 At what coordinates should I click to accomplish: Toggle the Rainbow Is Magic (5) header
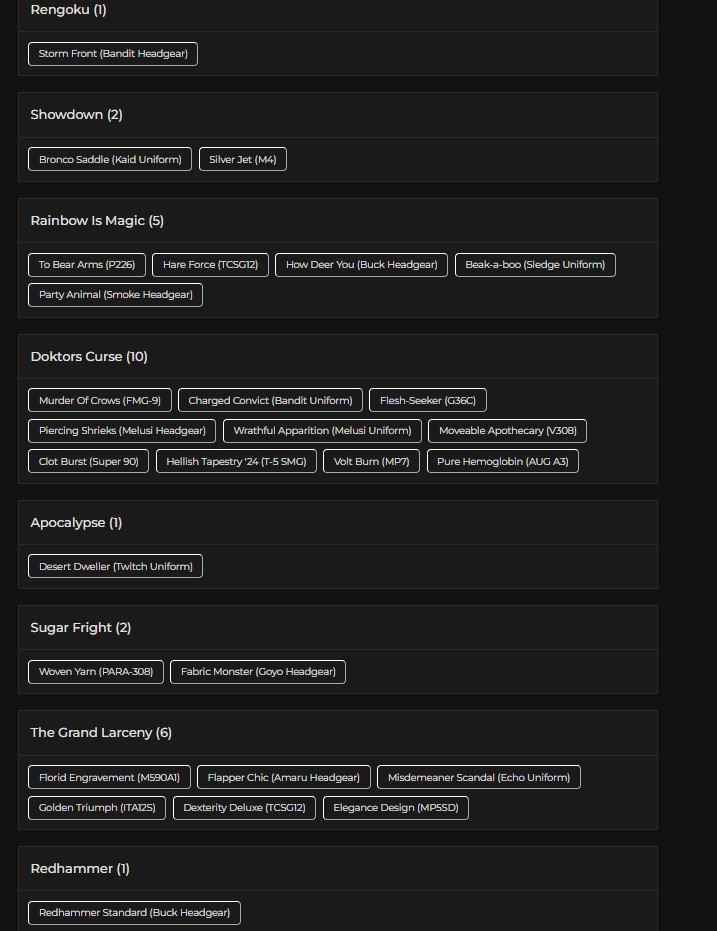click(97, 221)
